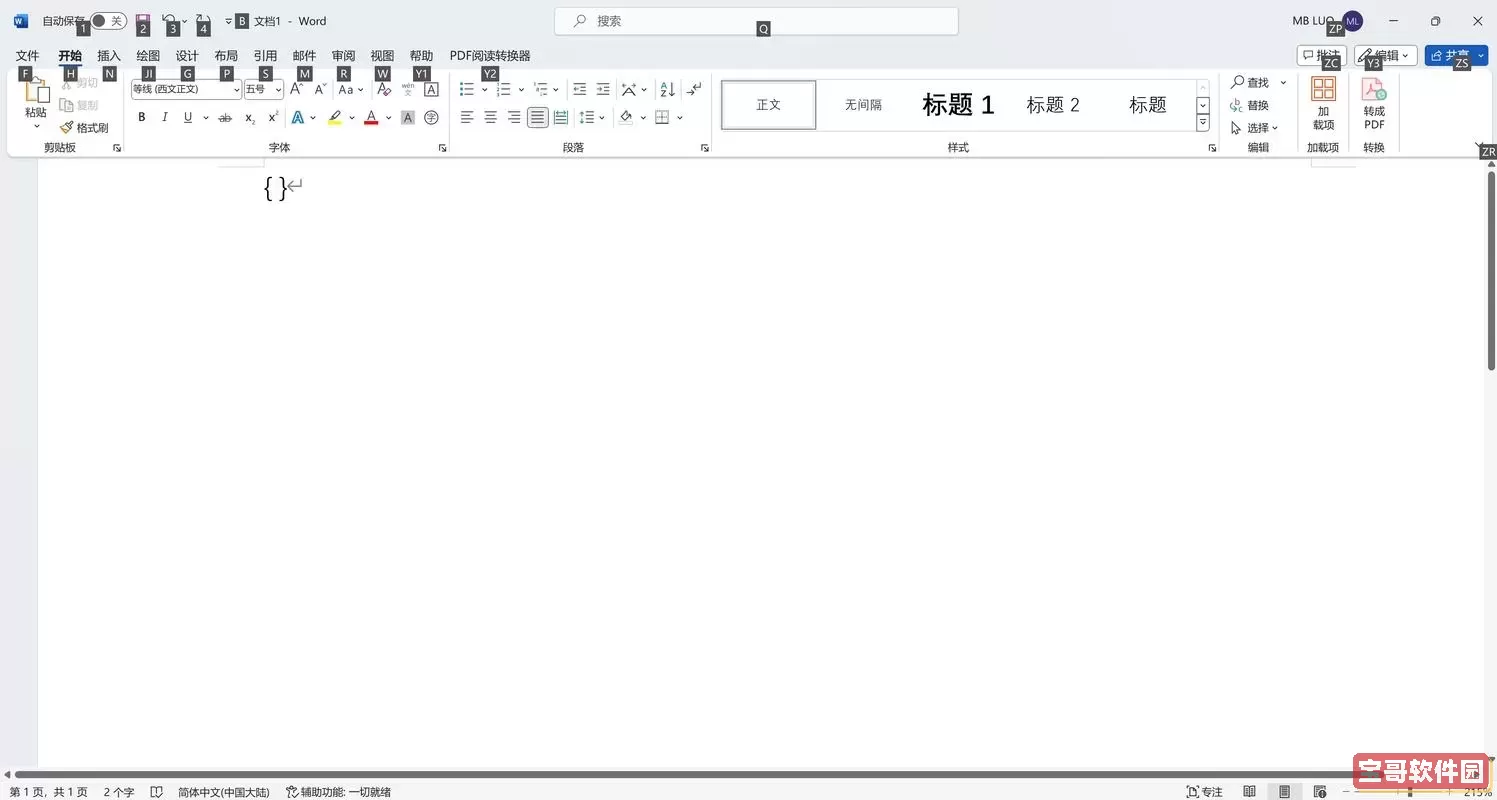The height and width of the screenshot is (800, 1497).
Task: Switch to Web Layout view
Action: coord(1320,792)
